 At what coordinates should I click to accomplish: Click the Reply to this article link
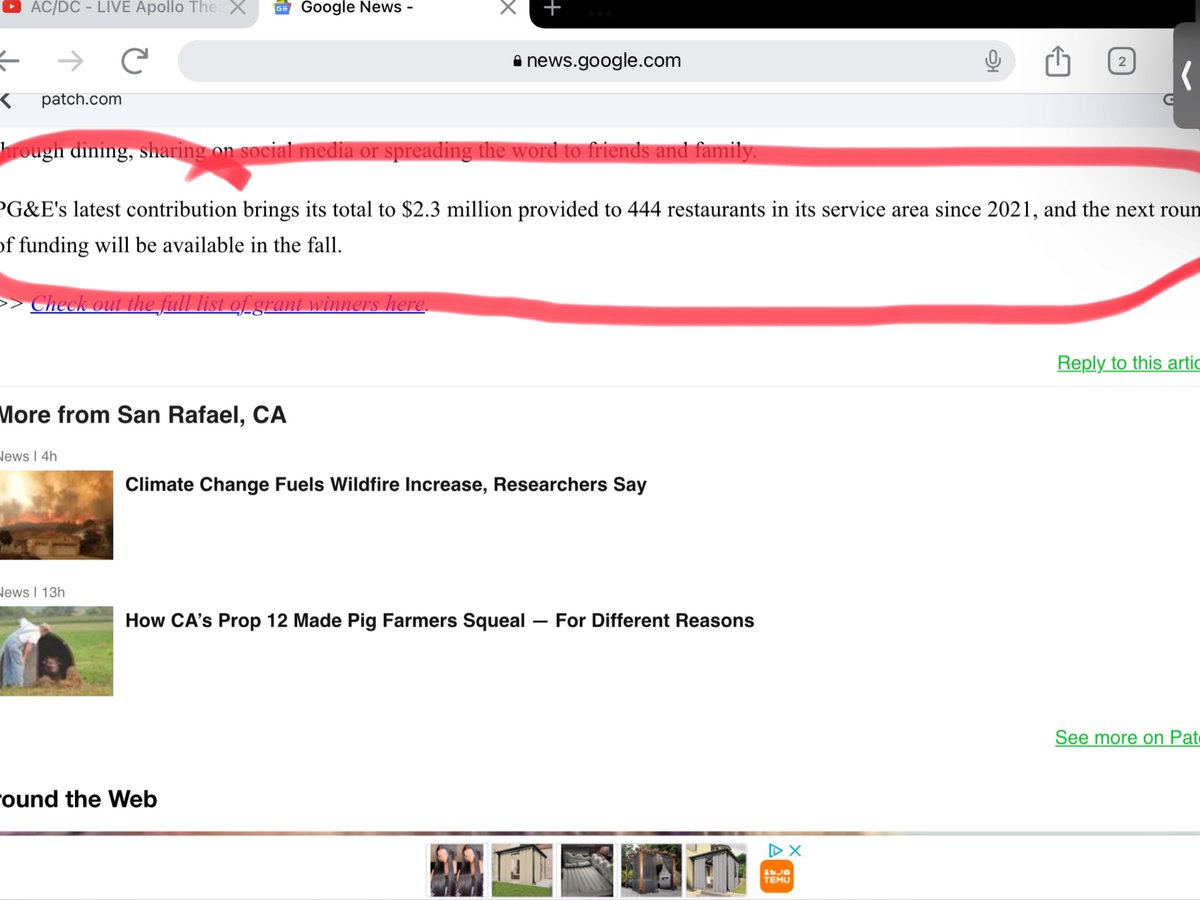1128,363
